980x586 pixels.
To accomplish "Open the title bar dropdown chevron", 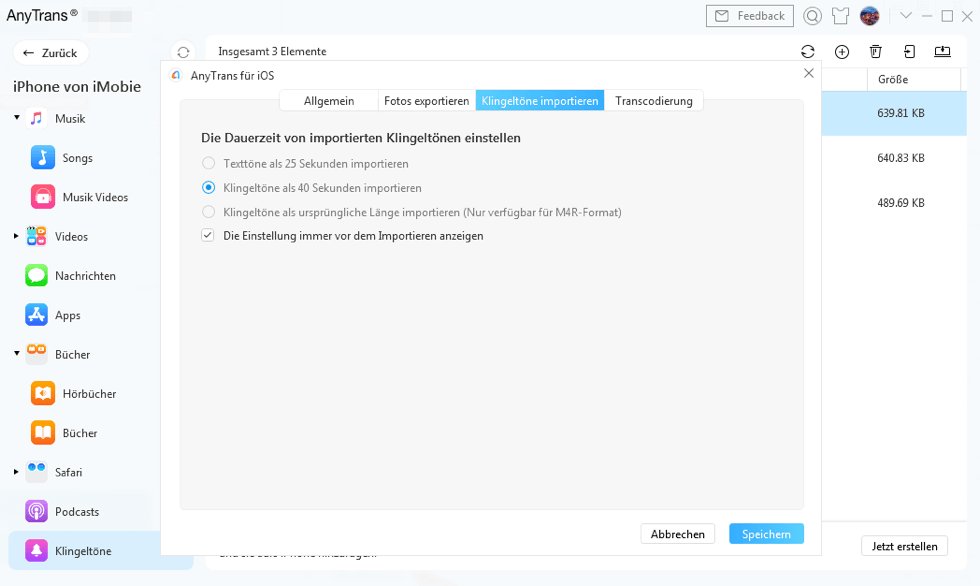I will pyautogui.click(x=906, y=16).
